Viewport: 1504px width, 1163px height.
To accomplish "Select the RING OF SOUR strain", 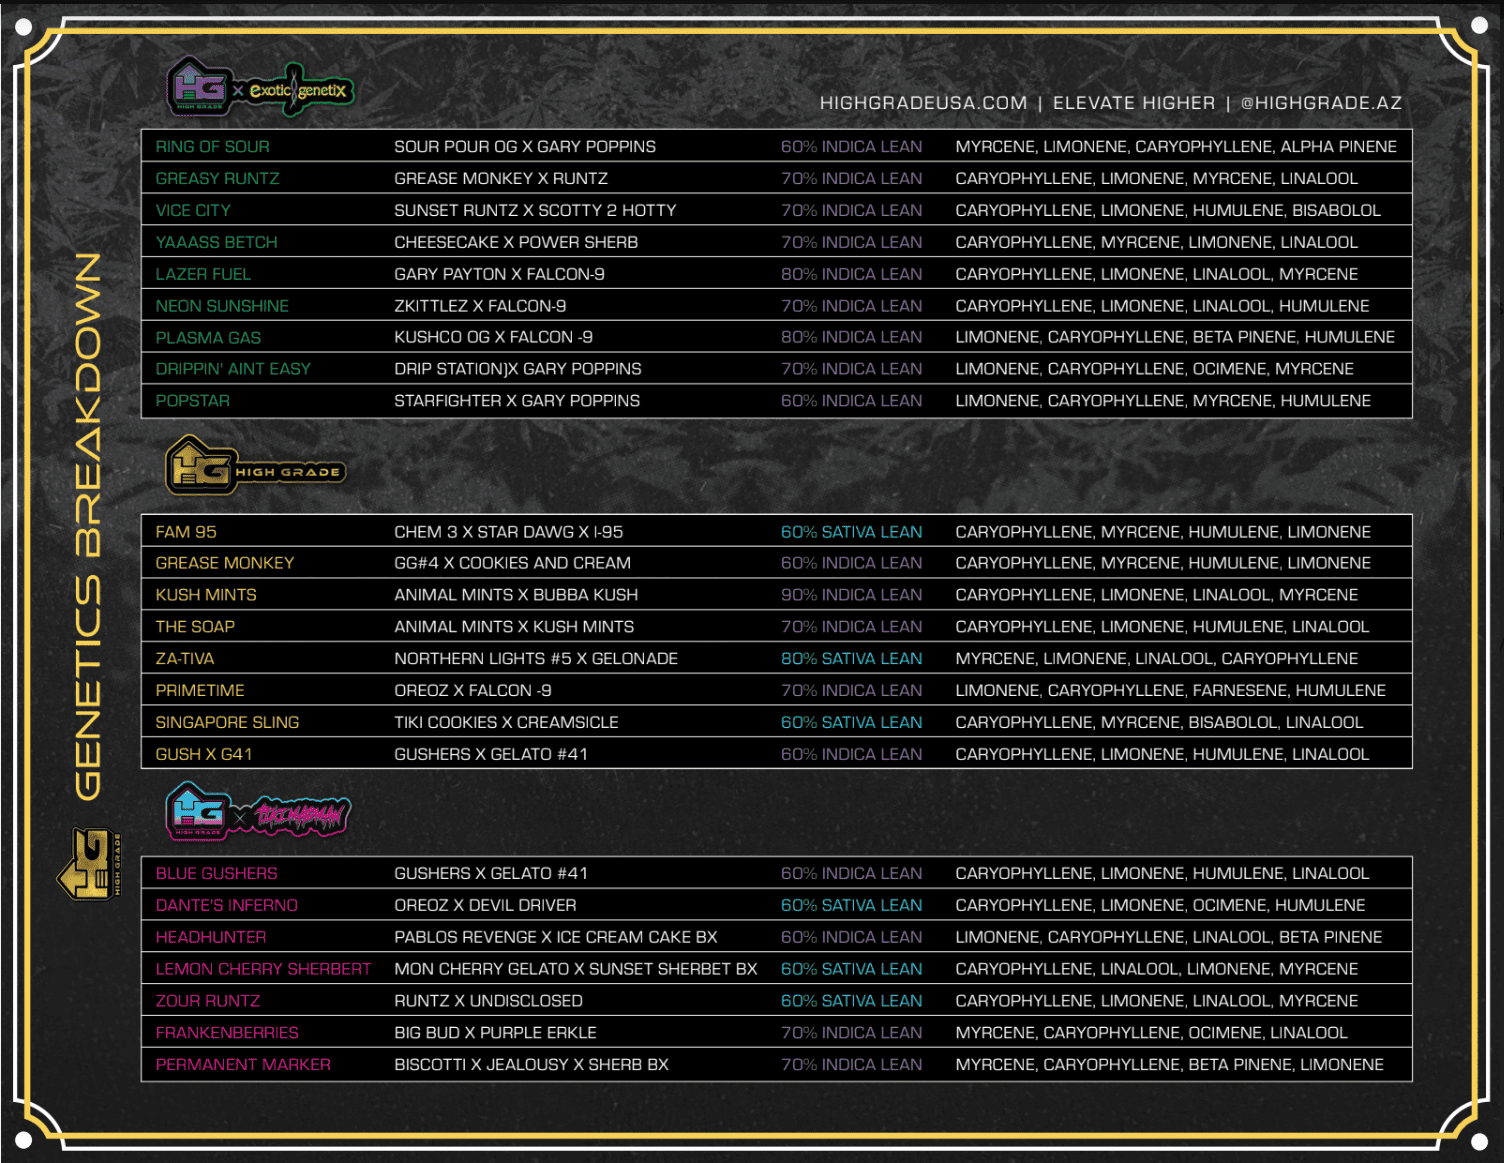I will (212, 147).
